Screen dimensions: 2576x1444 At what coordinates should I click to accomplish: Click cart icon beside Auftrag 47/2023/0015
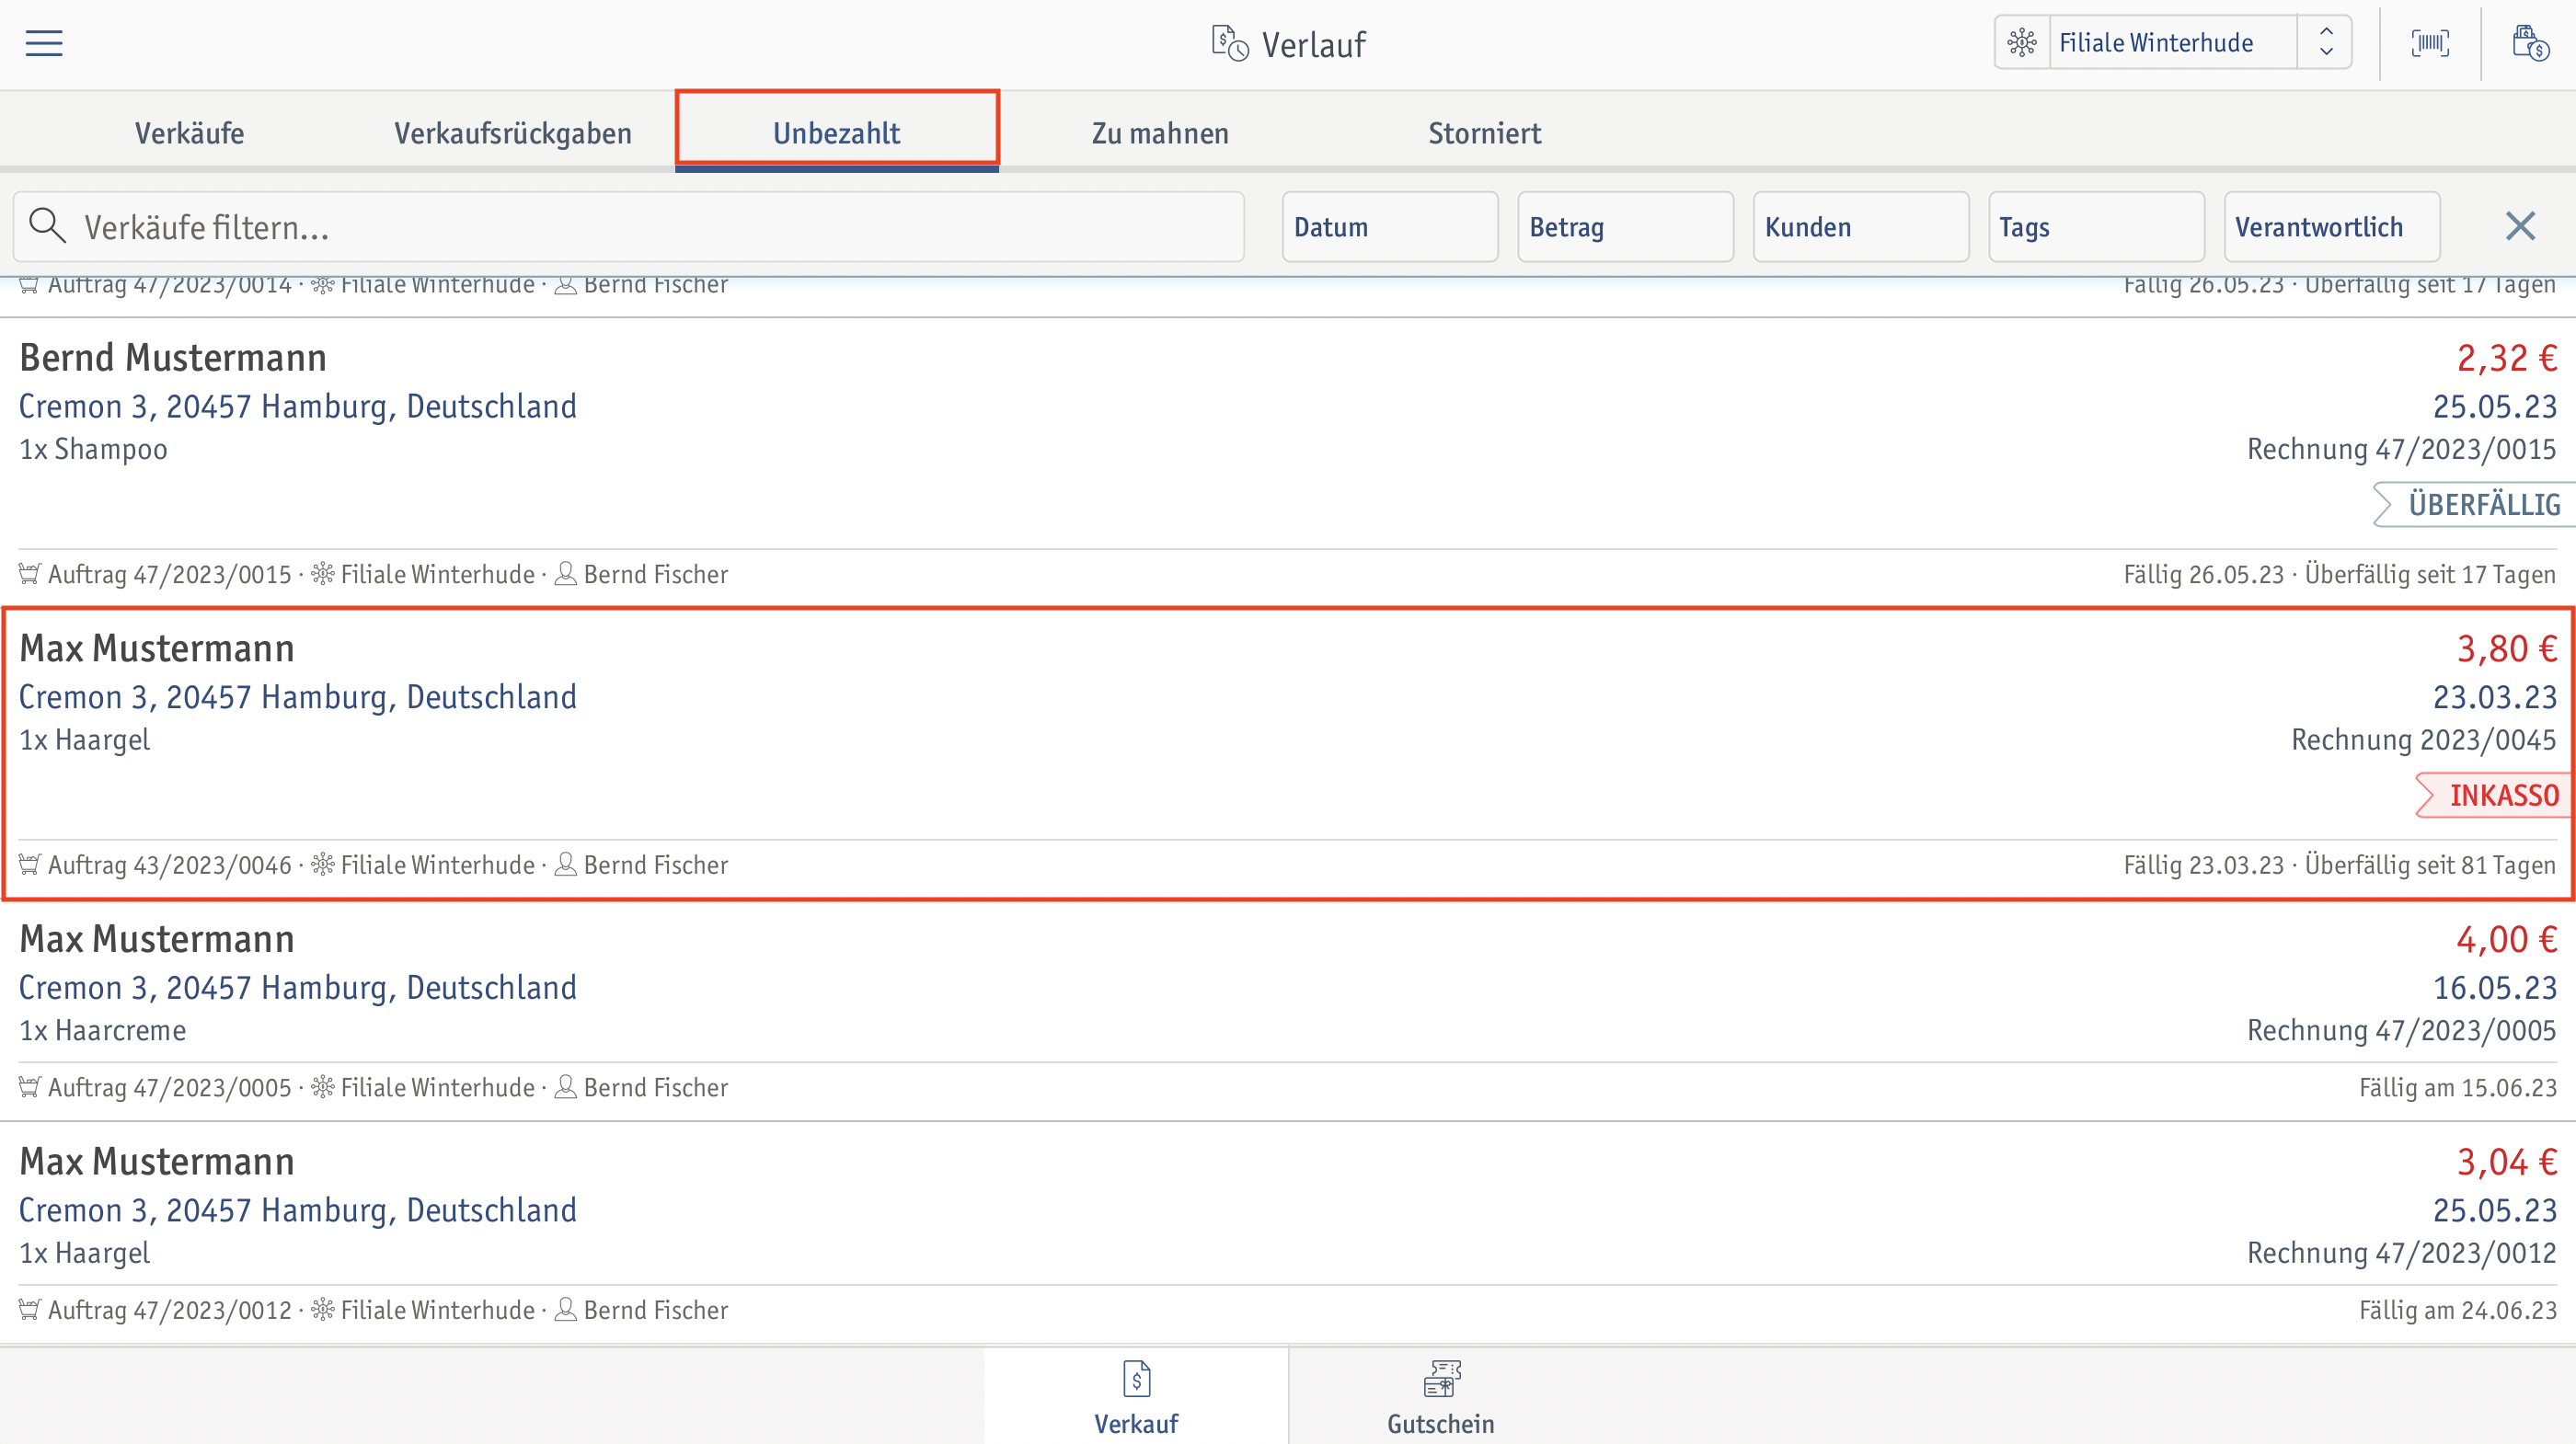[30, 574]
